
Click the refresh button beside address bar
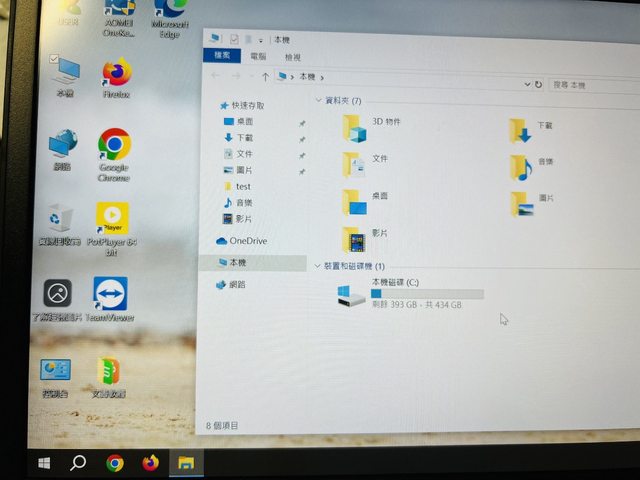click(x=539, y=85)
